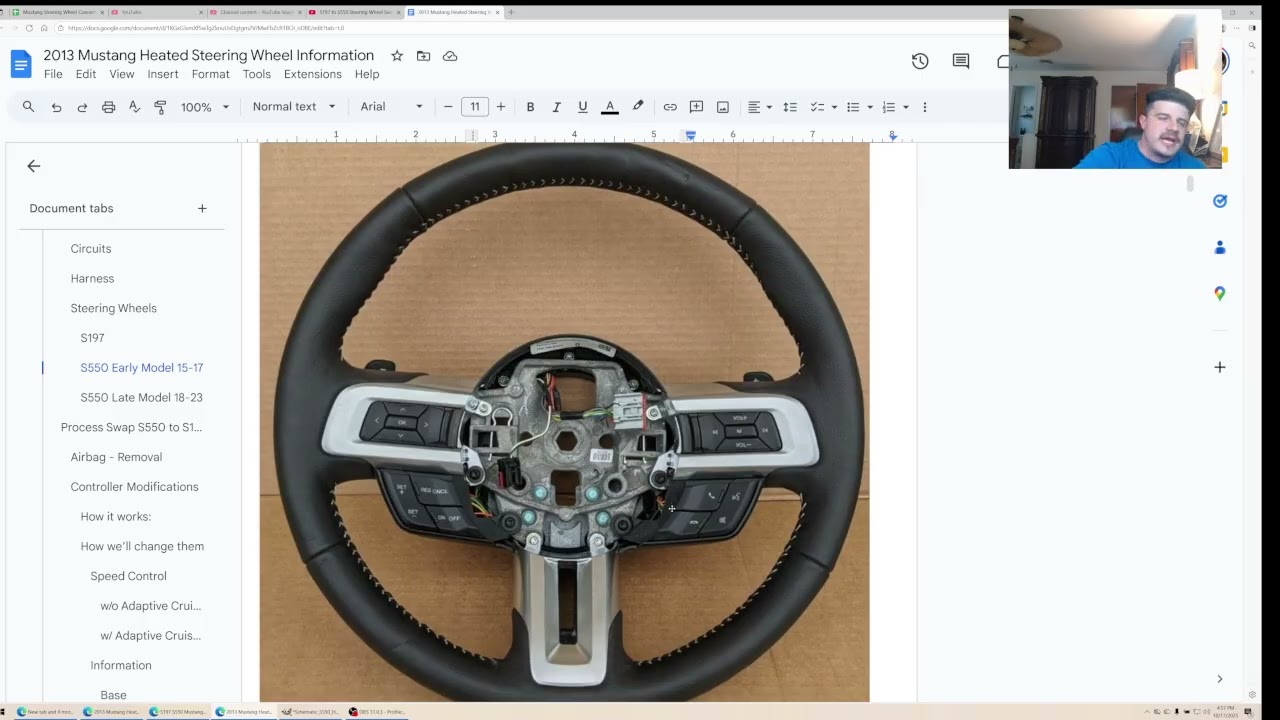This screenshot has height=720, width=1280.
Task: Jump to the Circuits heading
Action: coord(91,249)
